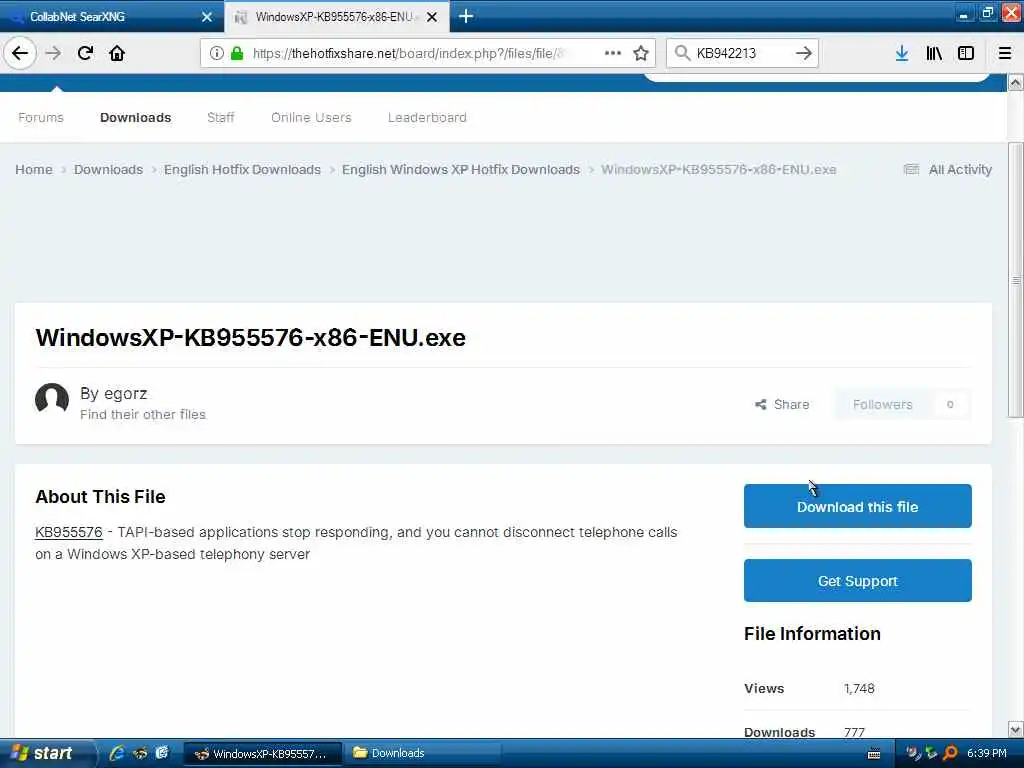Click the Share button

782,404
